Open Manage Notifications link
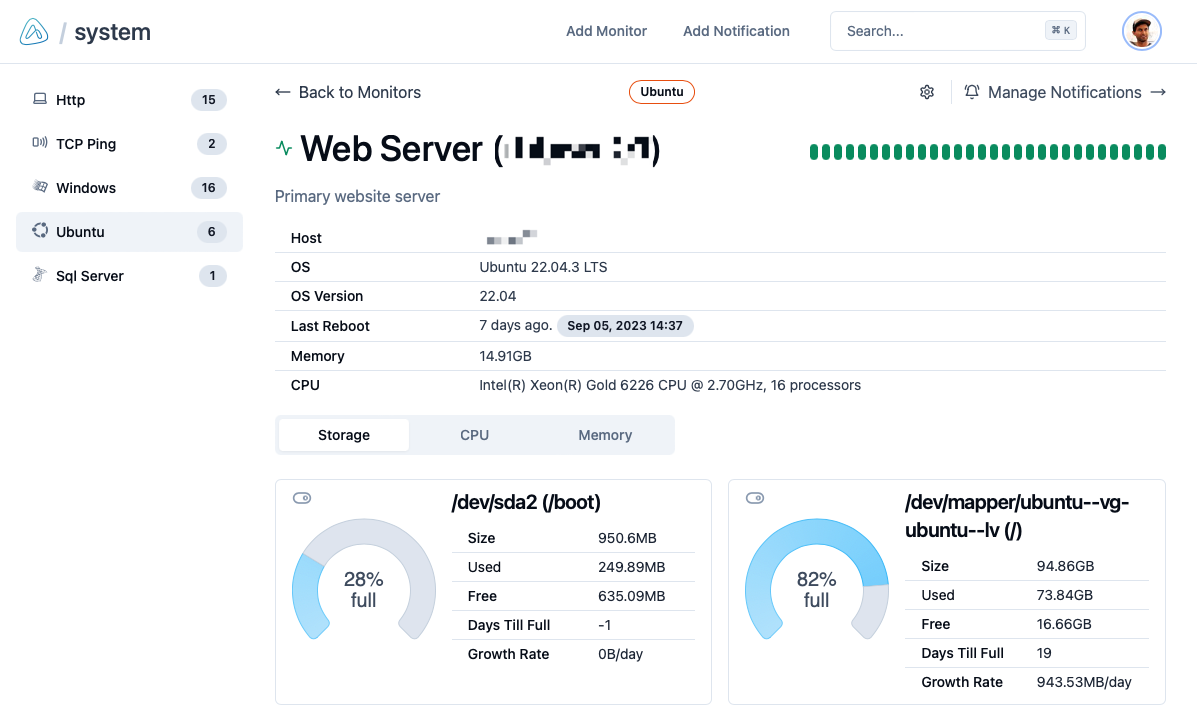The height and width of the screenshot is (717, 1197). (1065, 92)
